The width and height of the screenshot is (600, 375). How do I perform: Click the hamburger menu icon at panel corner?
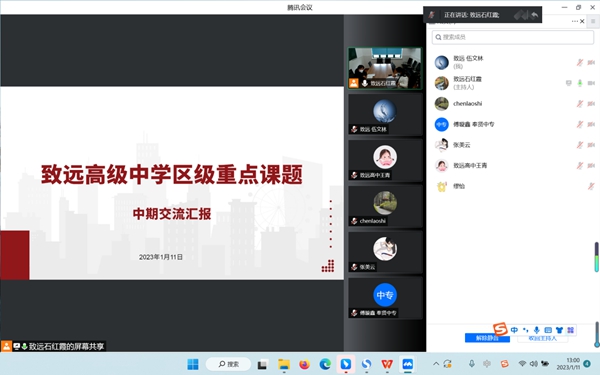(x=593, y=21)
